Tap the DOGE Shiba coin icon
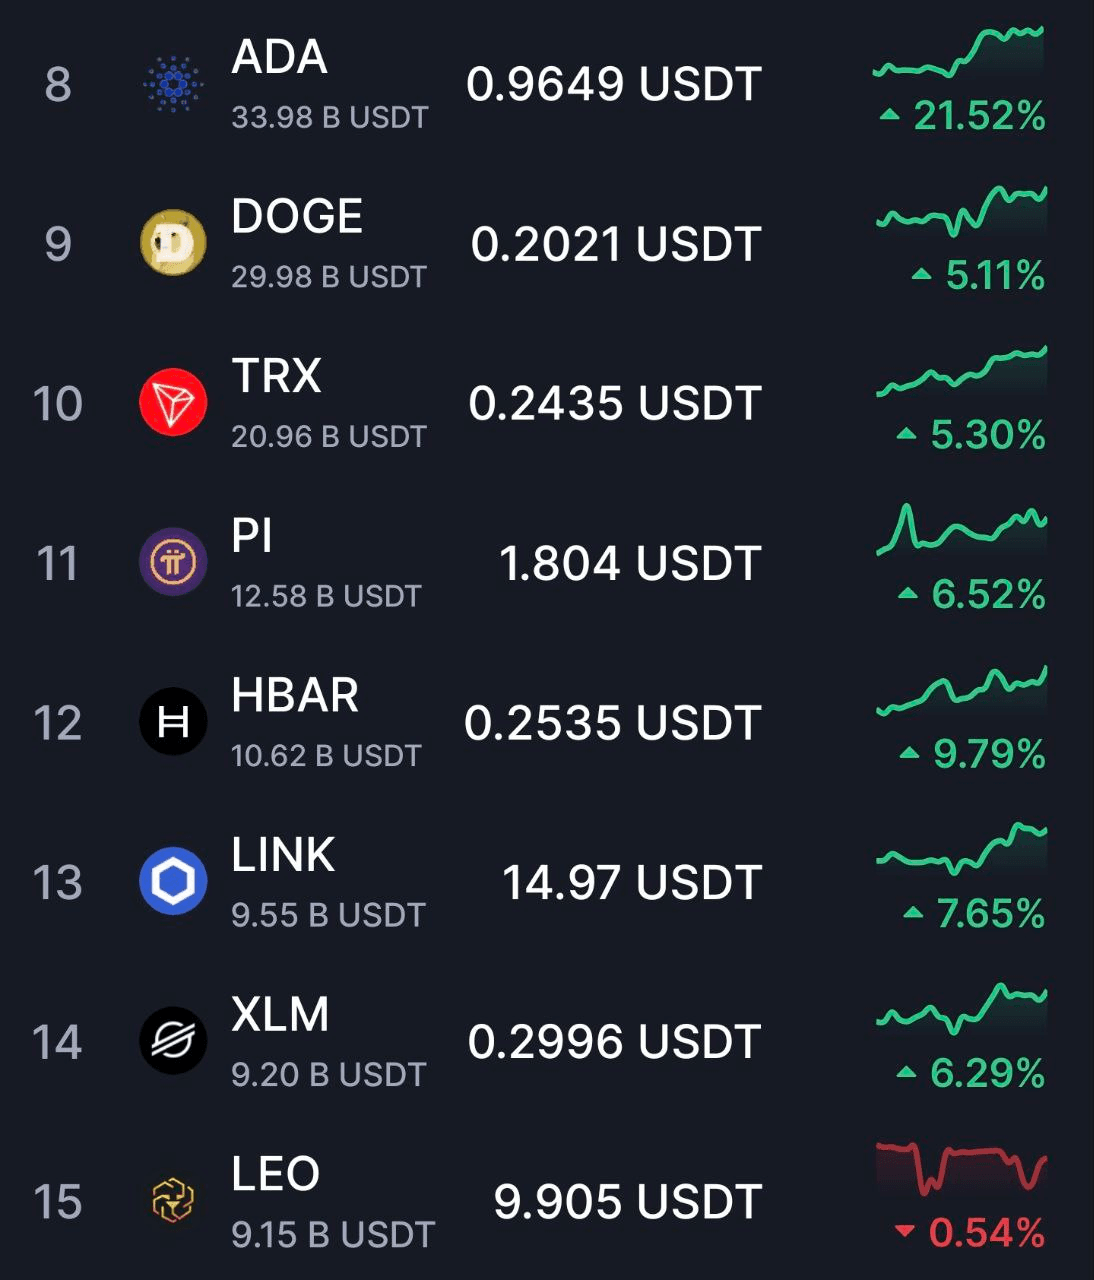This screenshot has height=1280, width=1094. (173, 243)
